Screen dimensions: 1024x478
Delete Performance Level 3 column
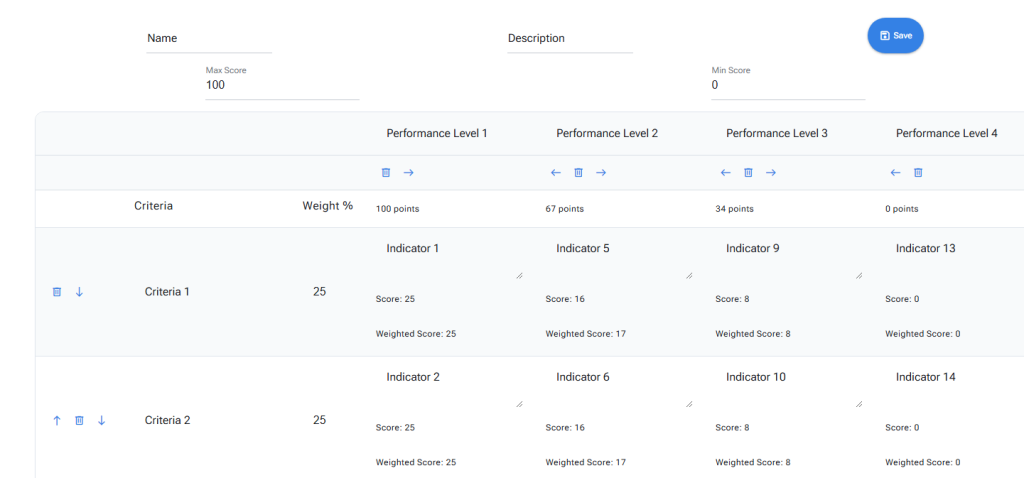coord(748,173)
